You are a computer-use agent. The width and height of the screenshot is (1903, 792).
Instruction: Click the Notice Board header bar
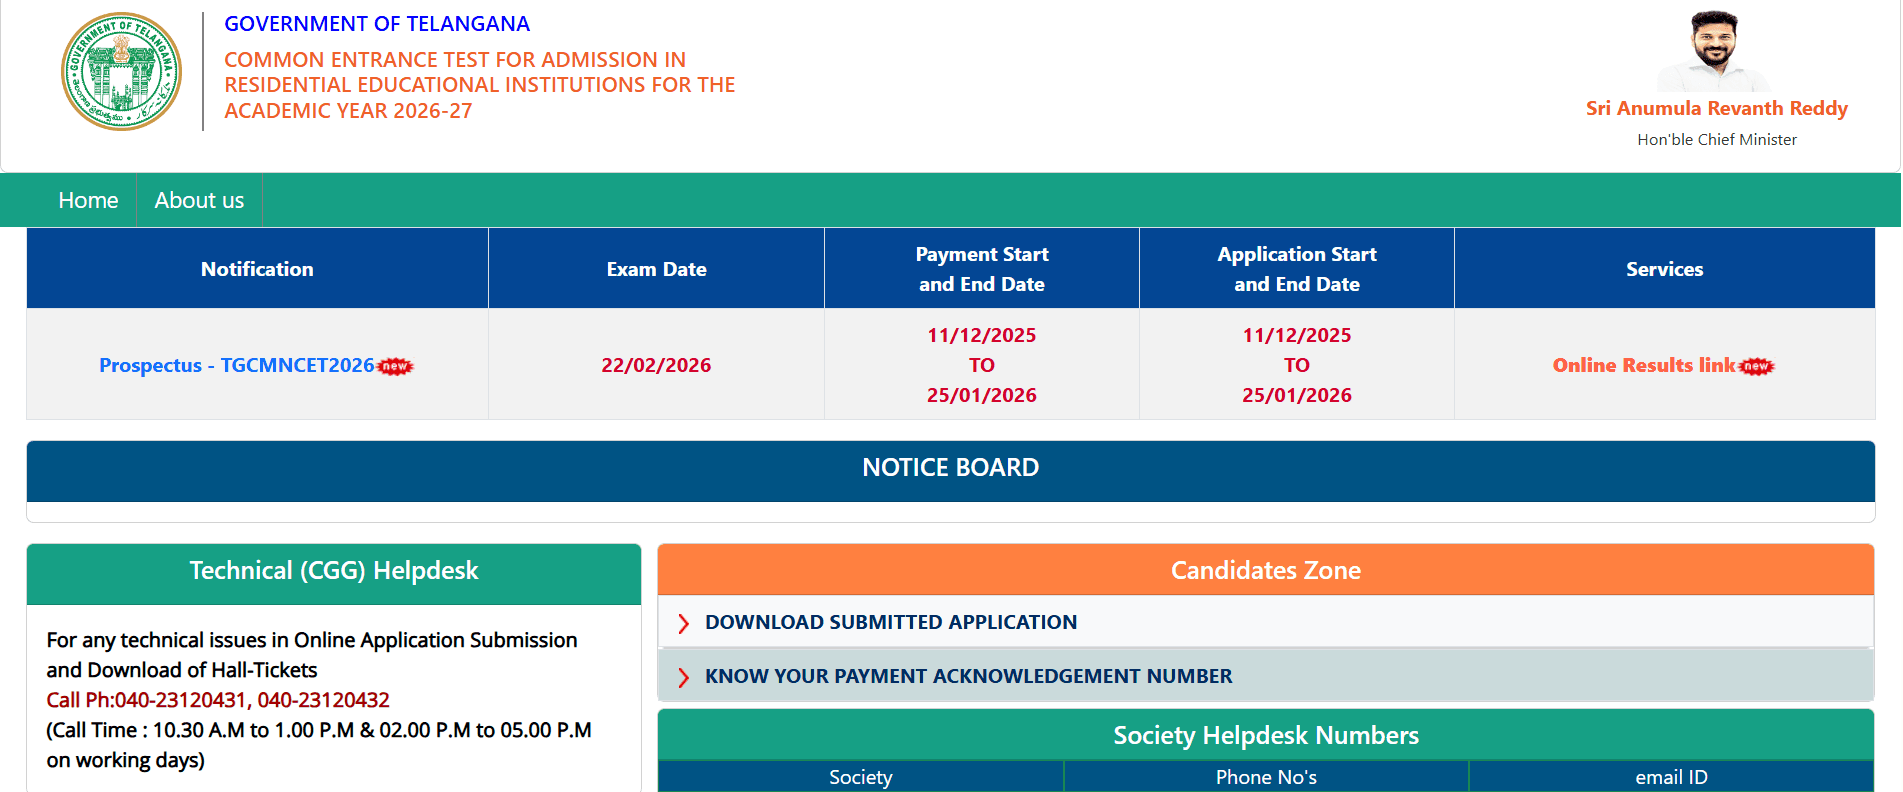950,468
